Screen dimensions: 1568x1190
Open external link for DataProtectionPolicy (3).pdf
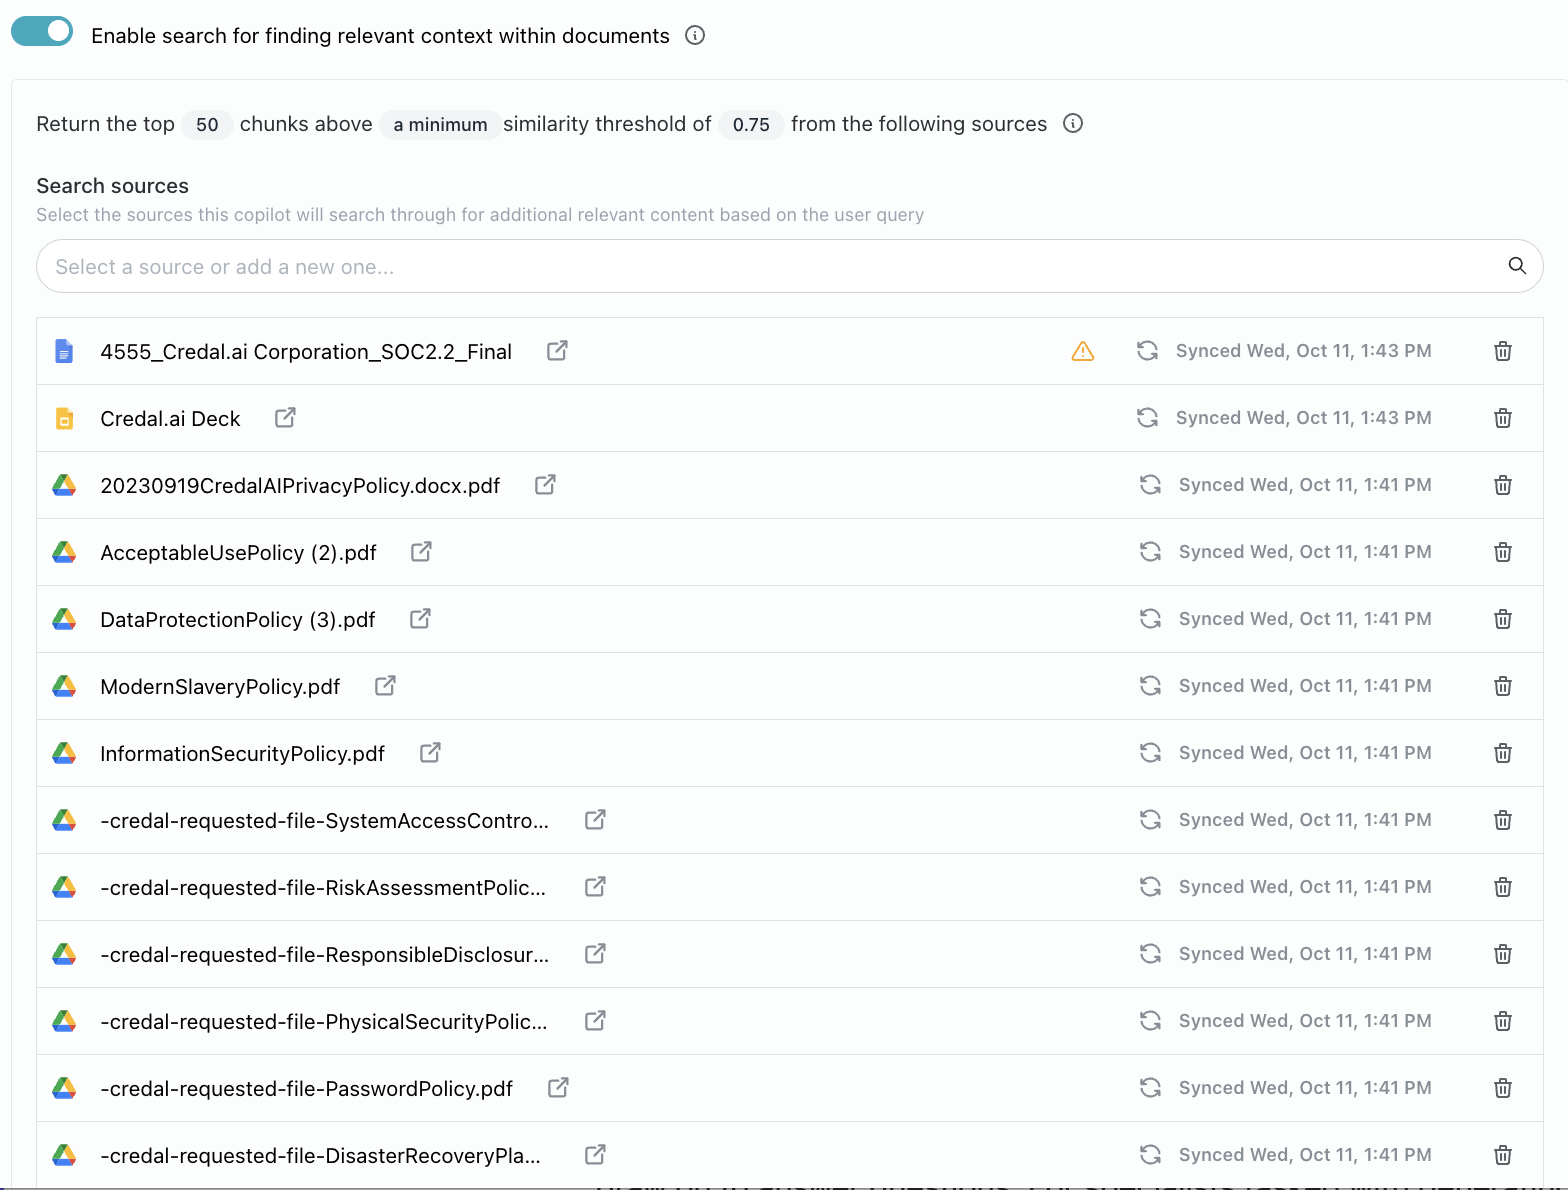tap(420, 619)
